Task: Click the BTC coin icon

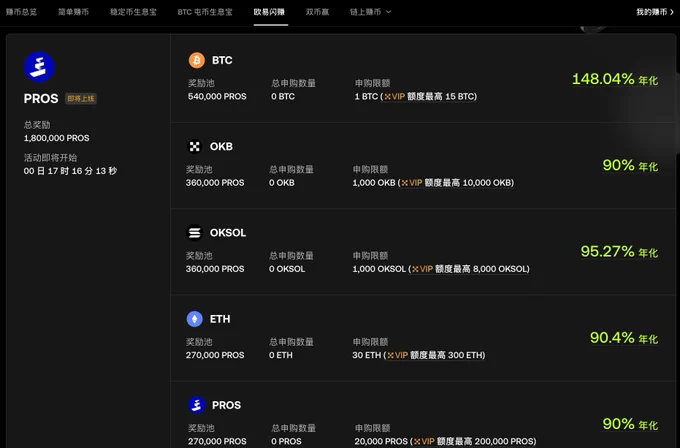Action: (196, 60)
